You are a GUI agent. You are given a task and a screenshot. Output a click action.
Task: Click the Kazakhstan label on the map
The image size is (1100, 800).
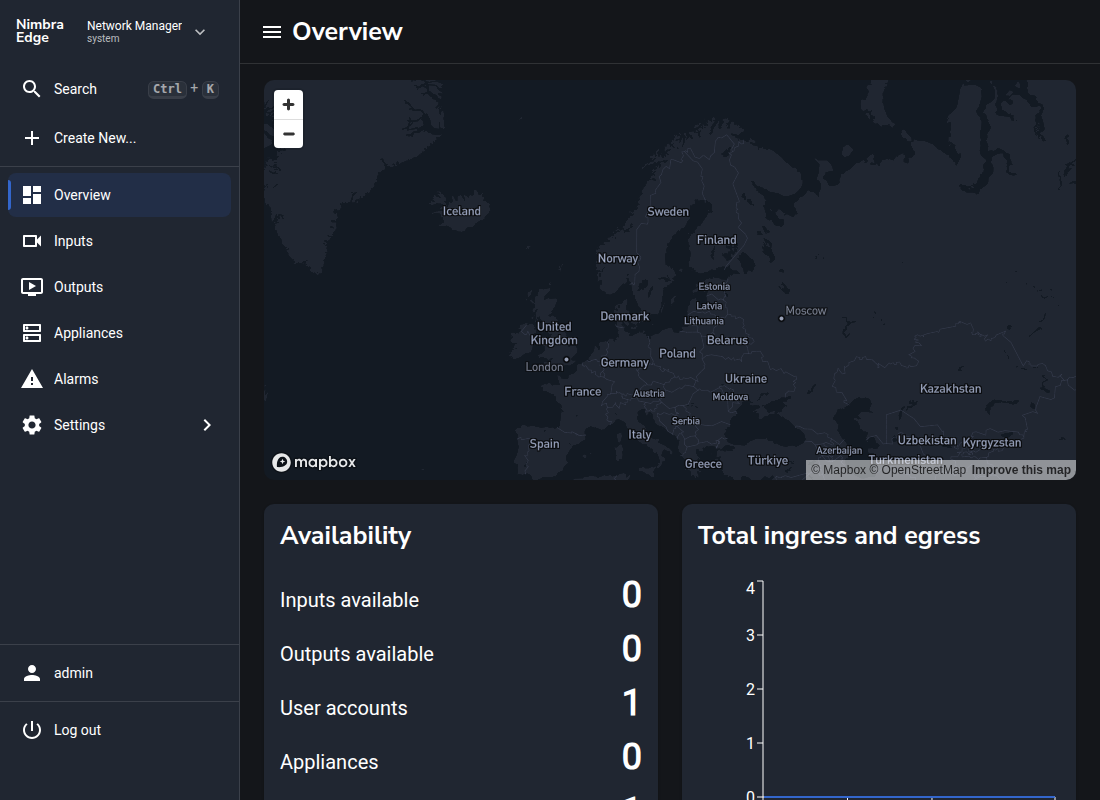click(951, 389)
